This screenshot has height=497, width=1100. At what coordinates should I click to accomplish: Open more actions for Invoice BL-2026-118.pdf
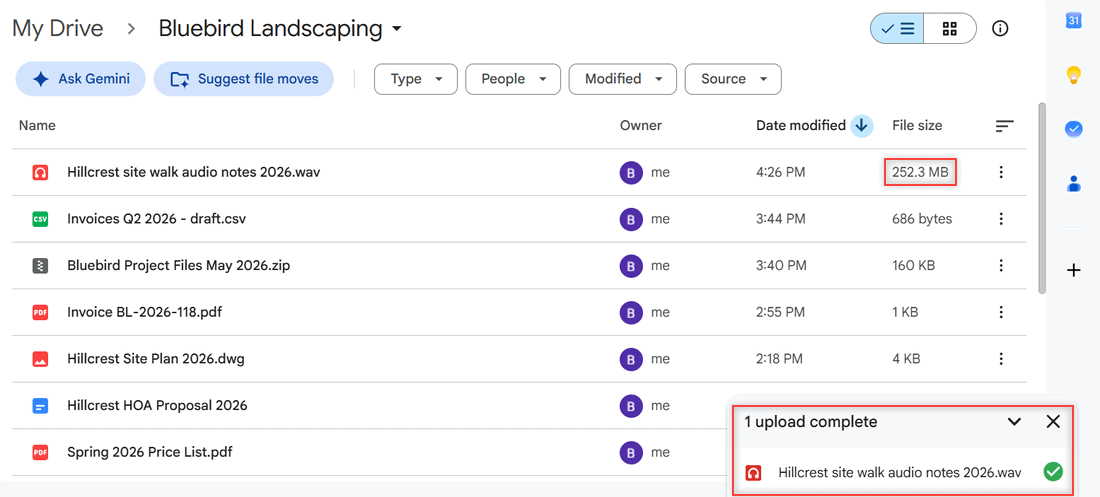click(1001, 312)
